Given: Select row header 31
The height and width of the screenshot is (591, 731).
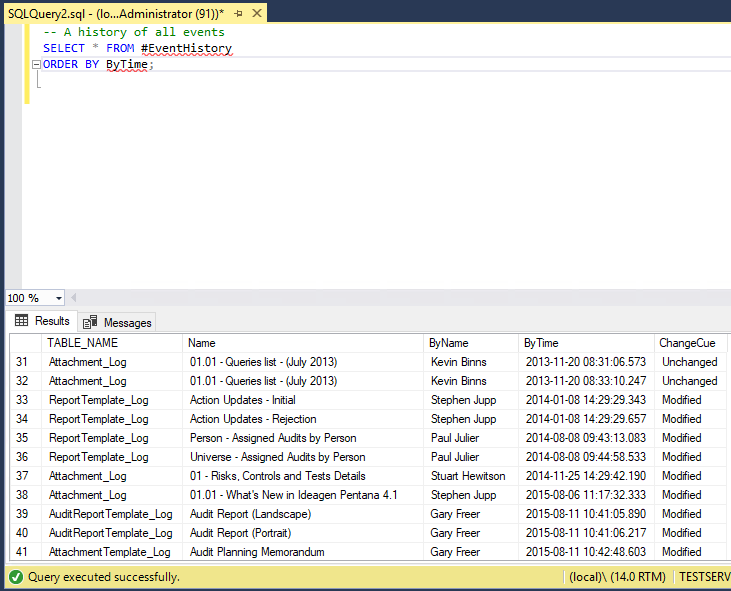Looking at the screenshot, I should click(26, 362).
